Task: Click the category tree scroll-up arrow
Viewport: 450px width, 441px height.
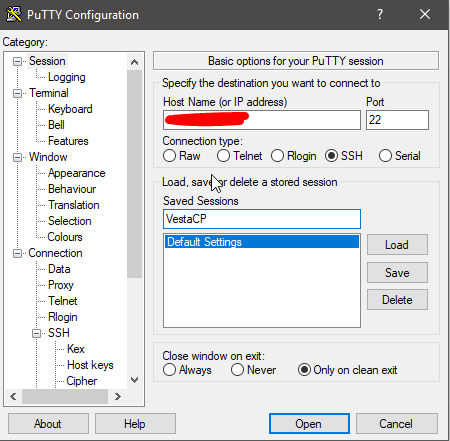Action: pos(134,62)
